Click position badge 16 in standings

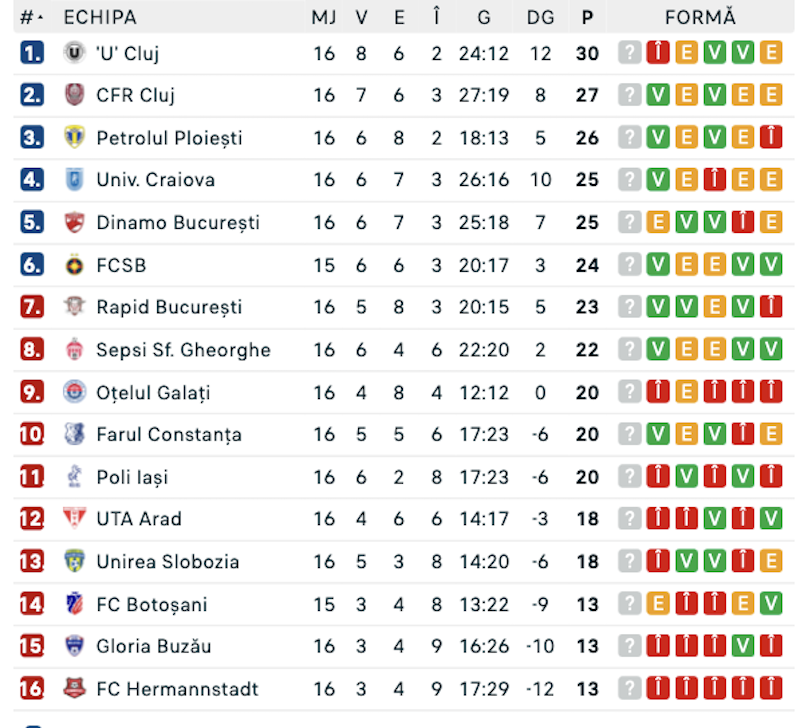pos(32,688)
